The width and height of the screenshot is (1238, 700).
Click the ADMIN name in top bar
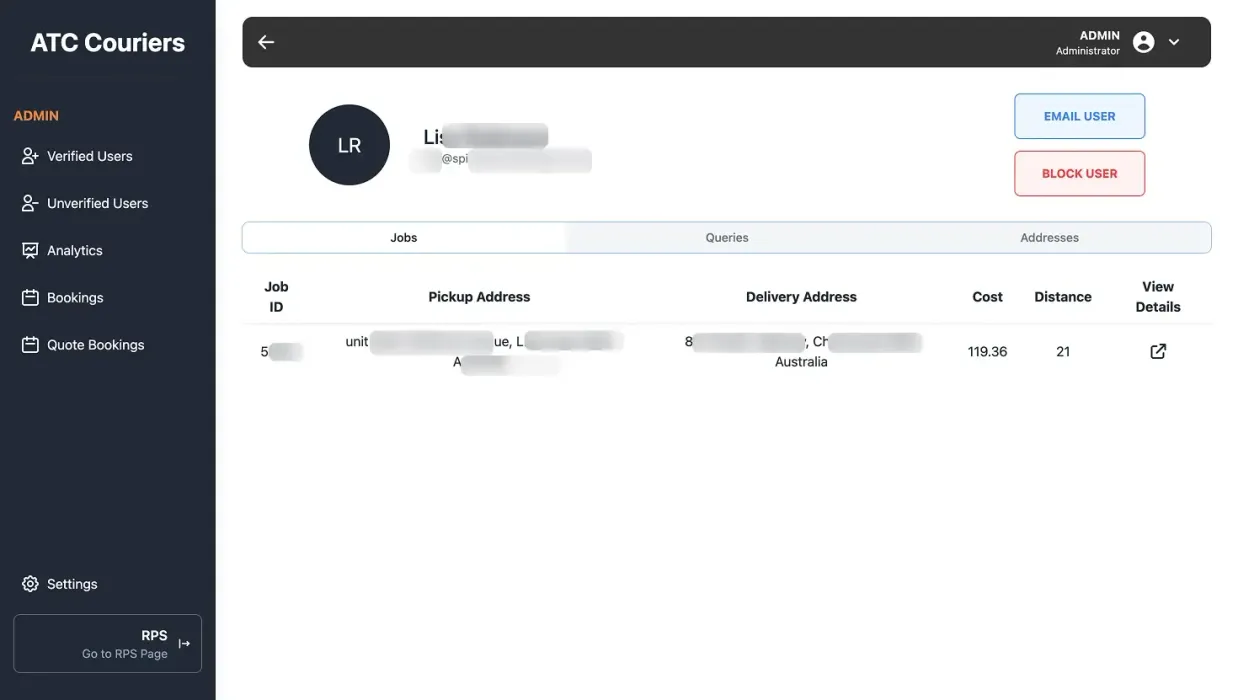1099,35
